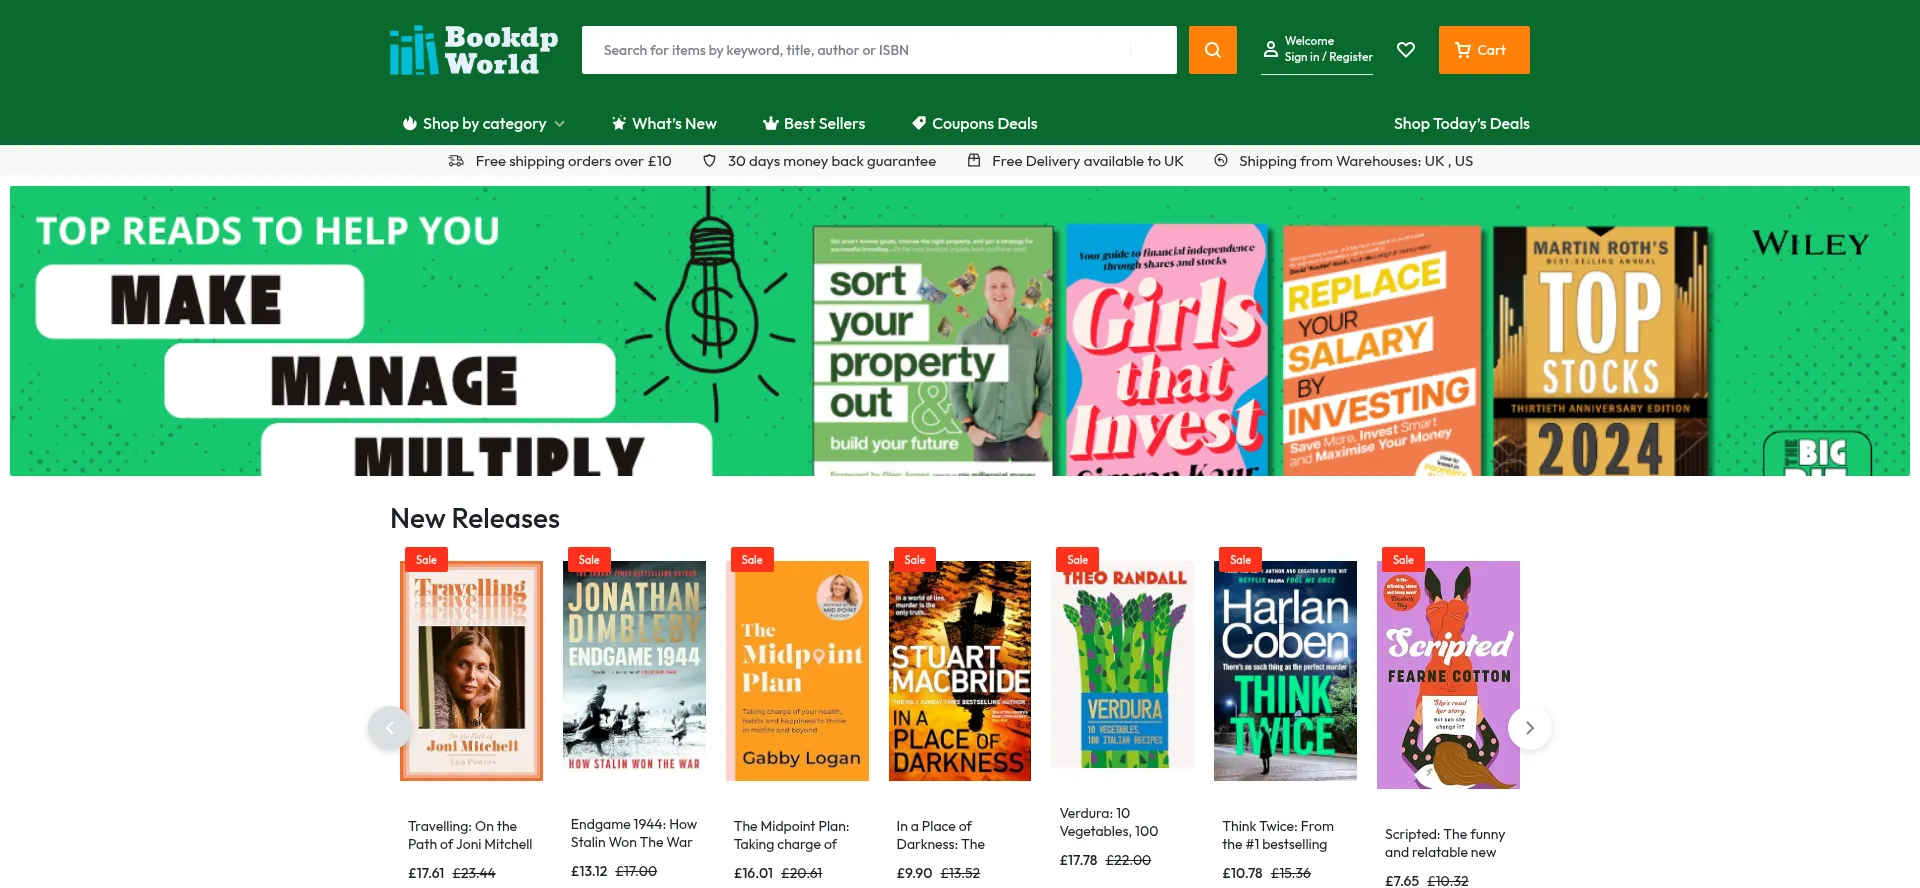The image size is (1920, 888).
Task: Click the star icon beside What's New
Action: [x=619, y=123]
